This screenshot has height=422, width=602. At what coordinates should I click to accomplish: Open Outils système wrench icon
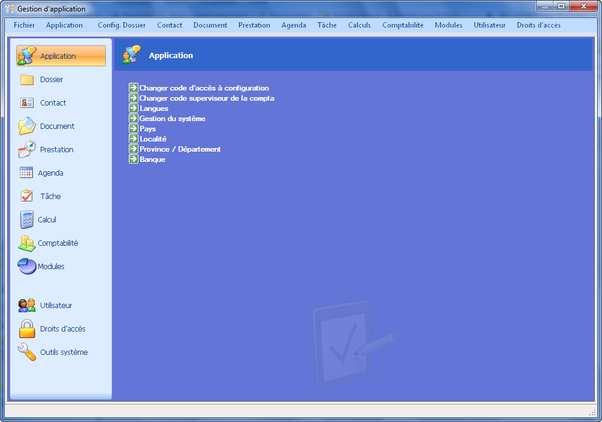point(27,352)
